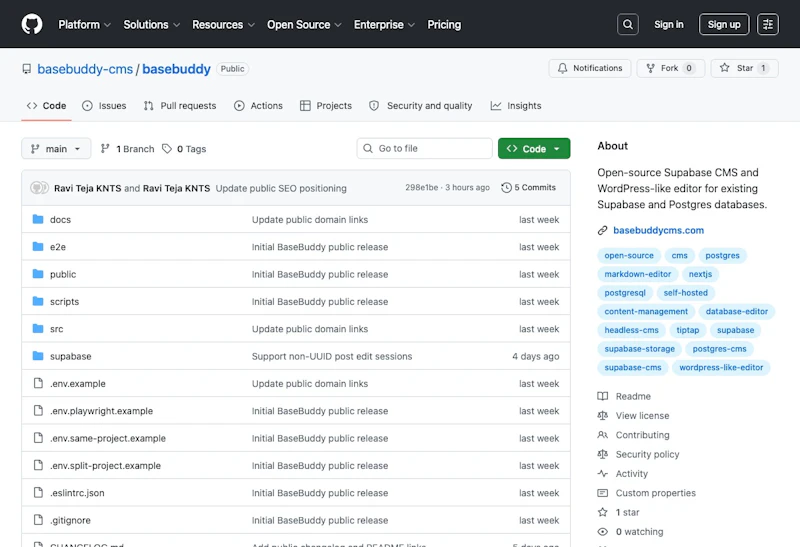
Task: Click the tiptap topic tag
Action: pyautogui.click(x=687, y=330)
